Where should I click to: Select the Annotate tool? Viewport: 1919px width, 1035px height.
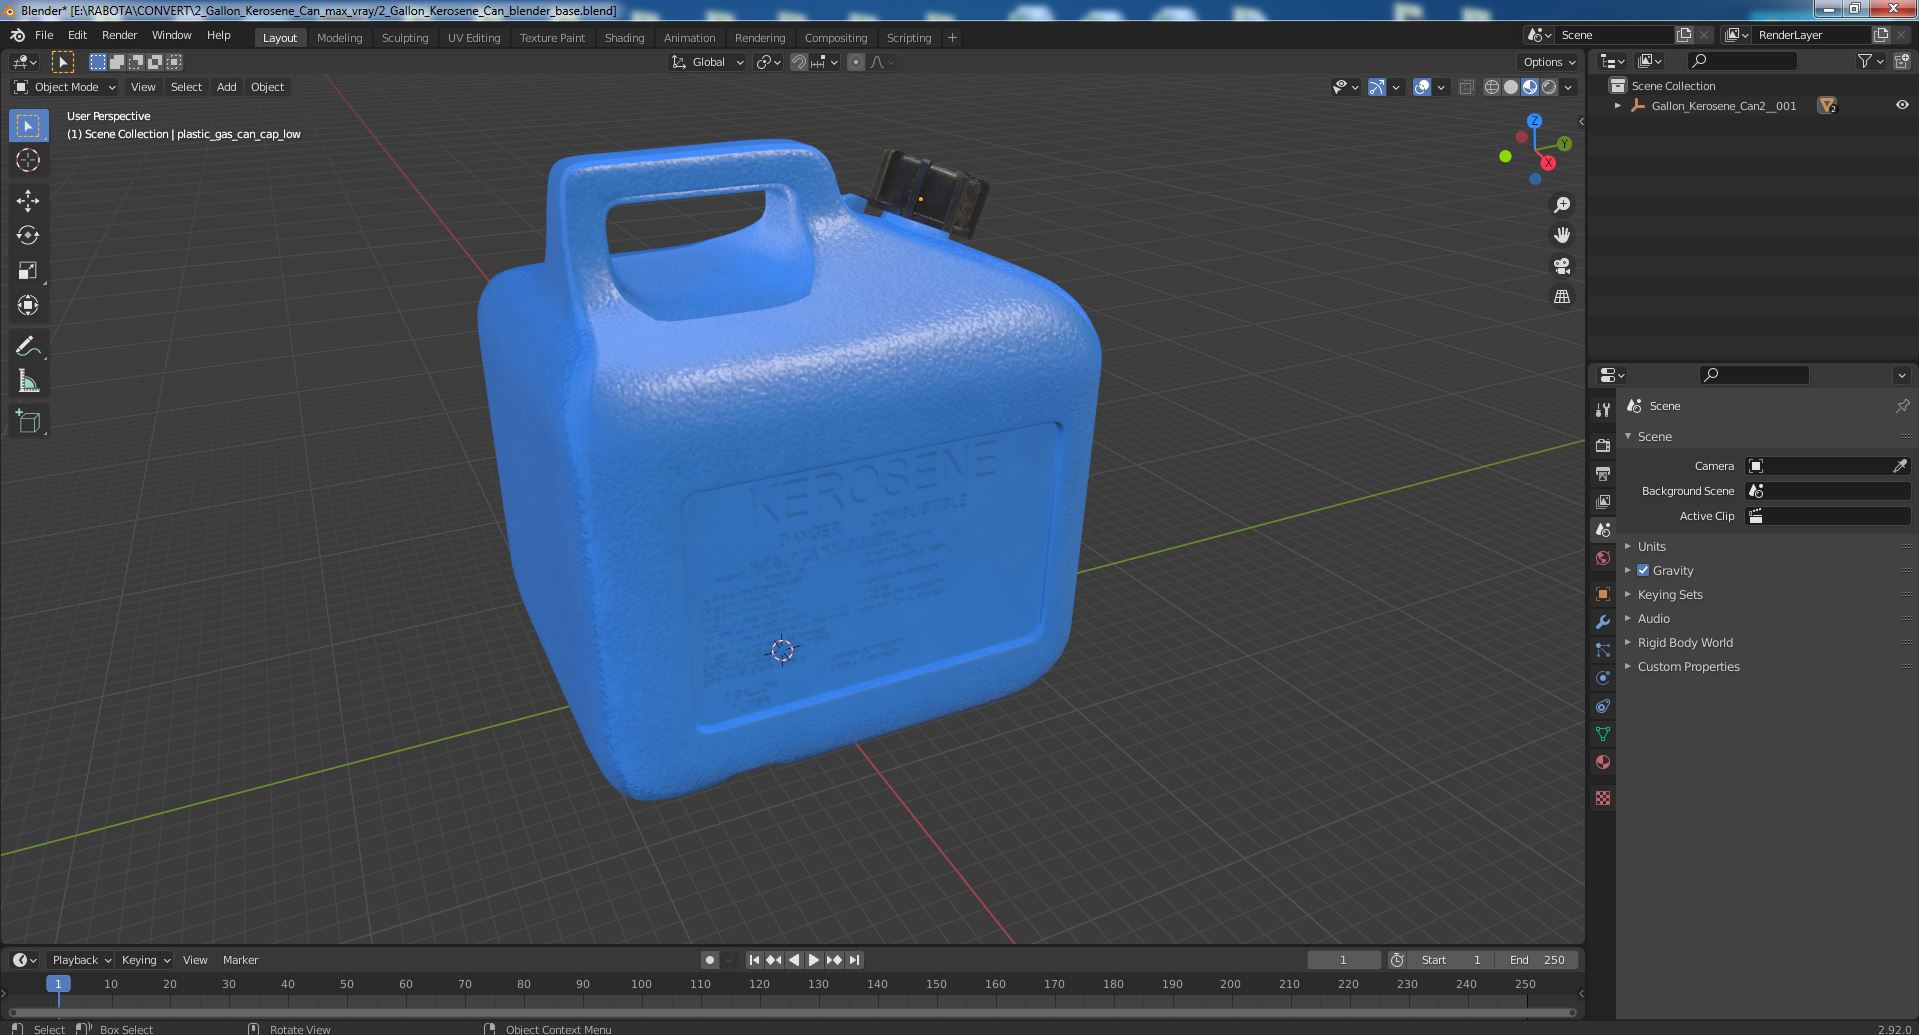click(28, 346)
